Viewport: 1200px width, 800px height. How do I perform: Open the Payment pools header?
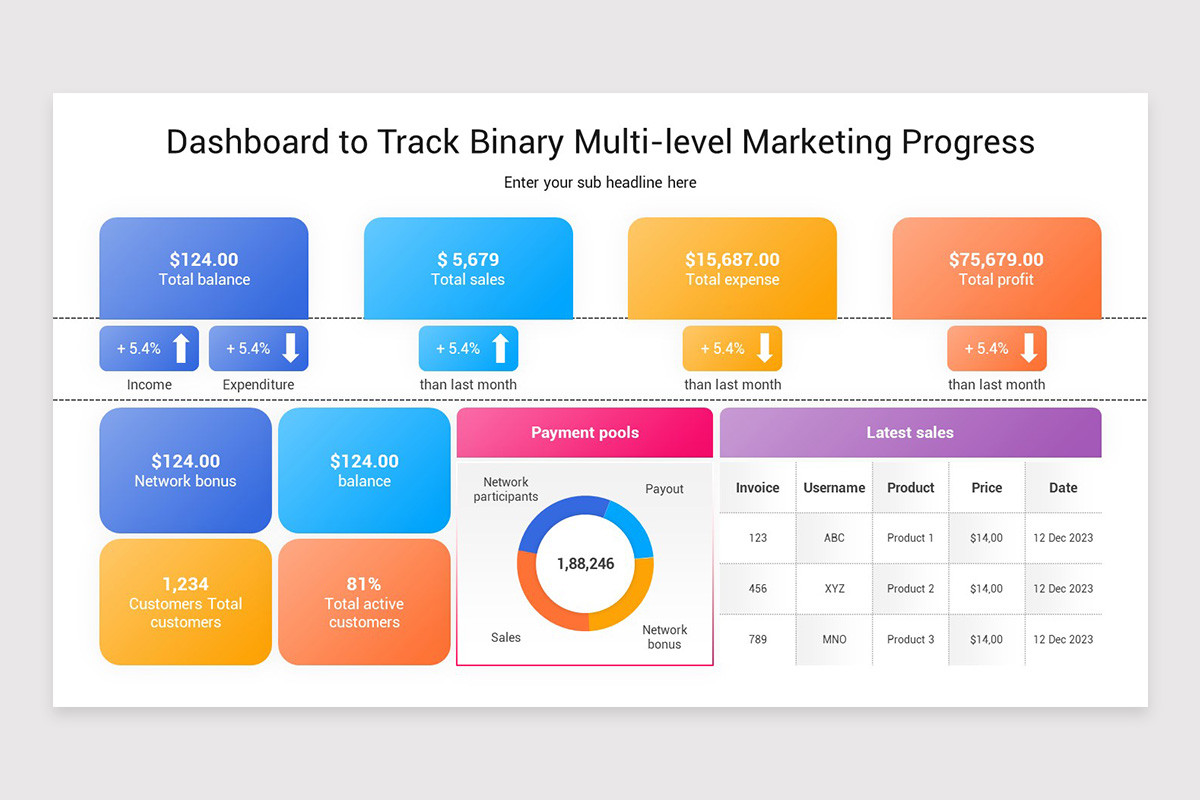click(585, 432)
